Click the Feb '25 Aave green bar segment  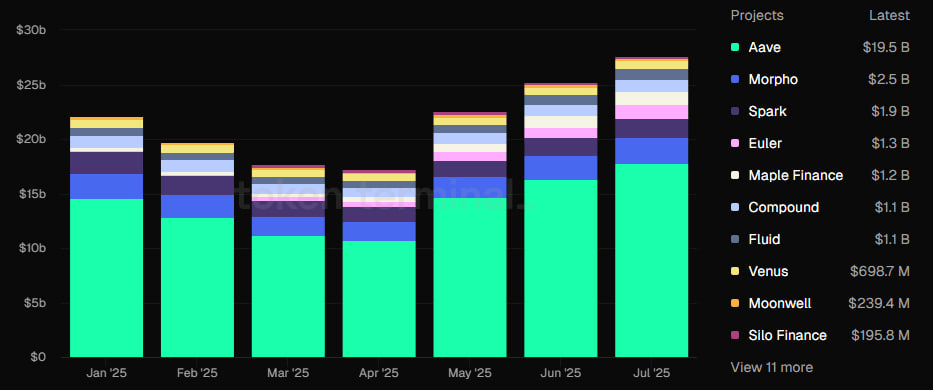tap(197, 288)
